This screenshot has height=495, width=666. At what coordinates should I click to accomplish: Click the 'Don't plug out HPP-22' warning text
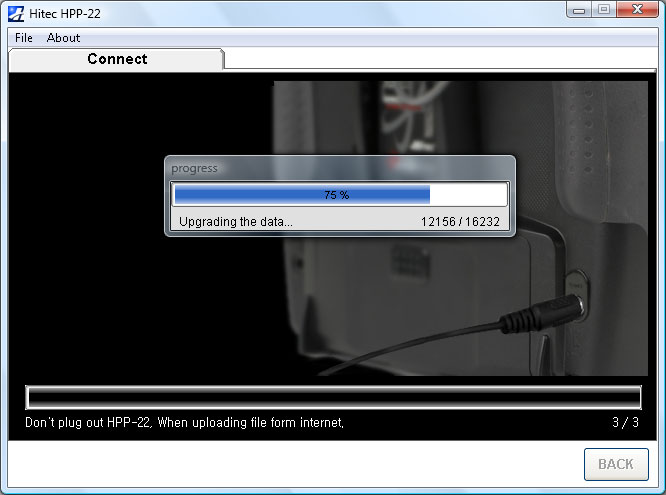tap(184, 422)
